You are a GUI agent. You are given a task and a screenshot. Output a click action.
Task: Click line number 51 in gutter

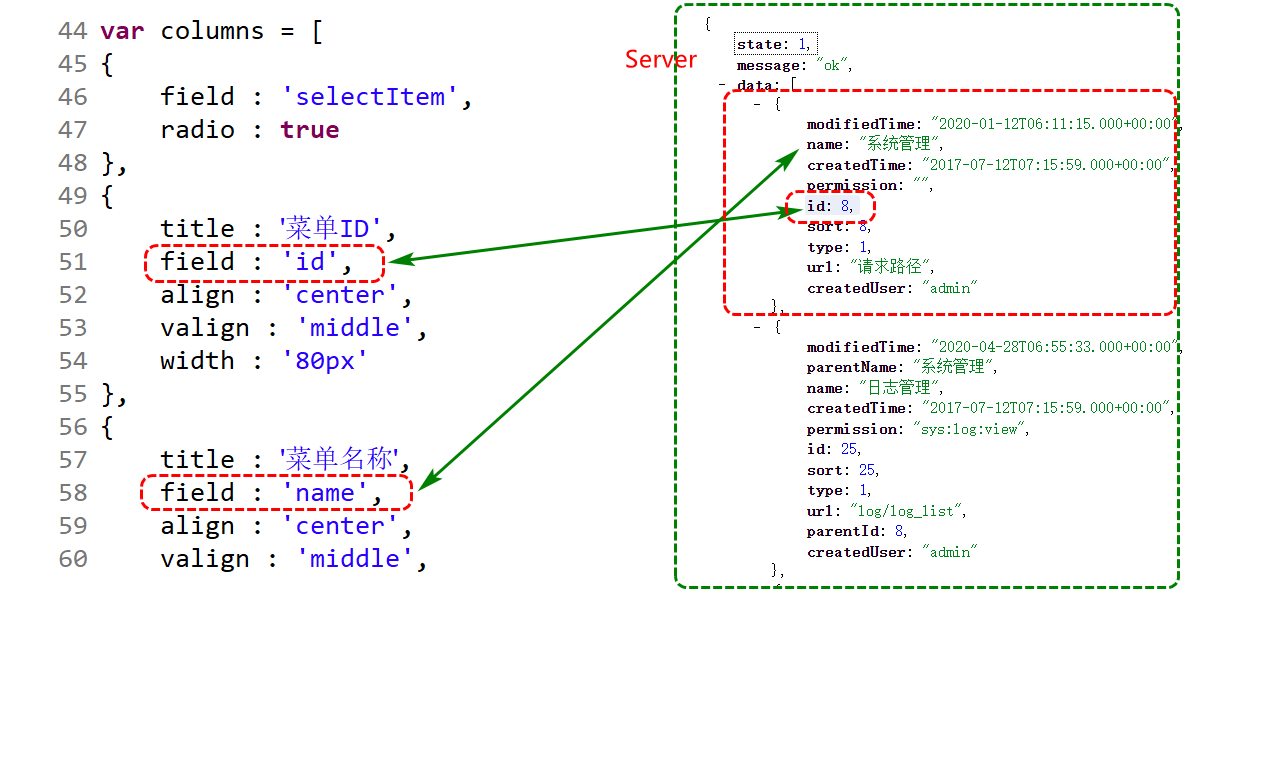pos(73,262)
